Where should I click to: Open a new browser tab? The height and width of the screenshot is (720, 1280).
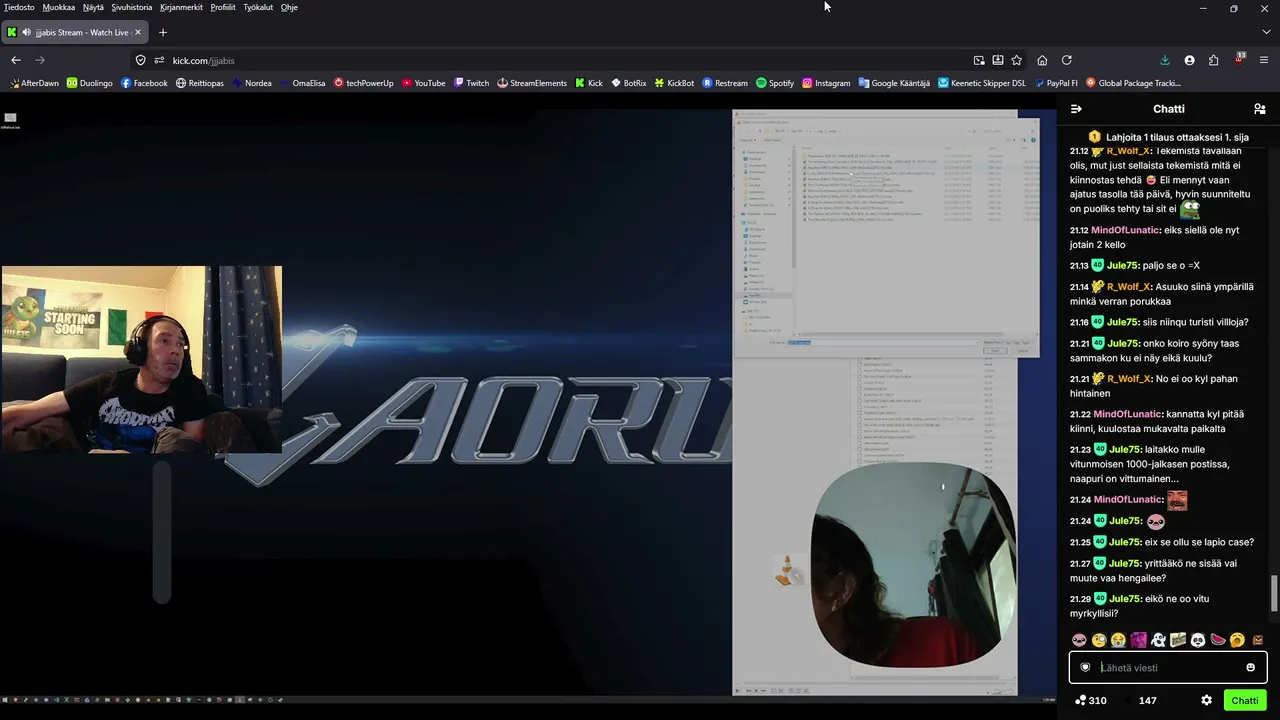[x=163, y=32]
